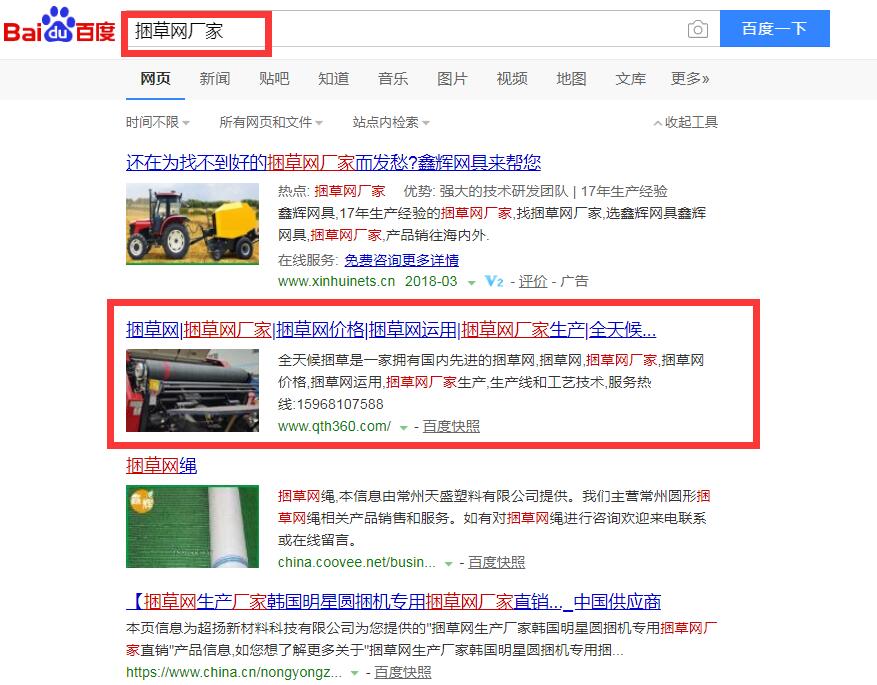This screenshot has width=877, height=685.
Task: Click the Baidu logo
Action: pyautogui.click(x=59, y=26)
